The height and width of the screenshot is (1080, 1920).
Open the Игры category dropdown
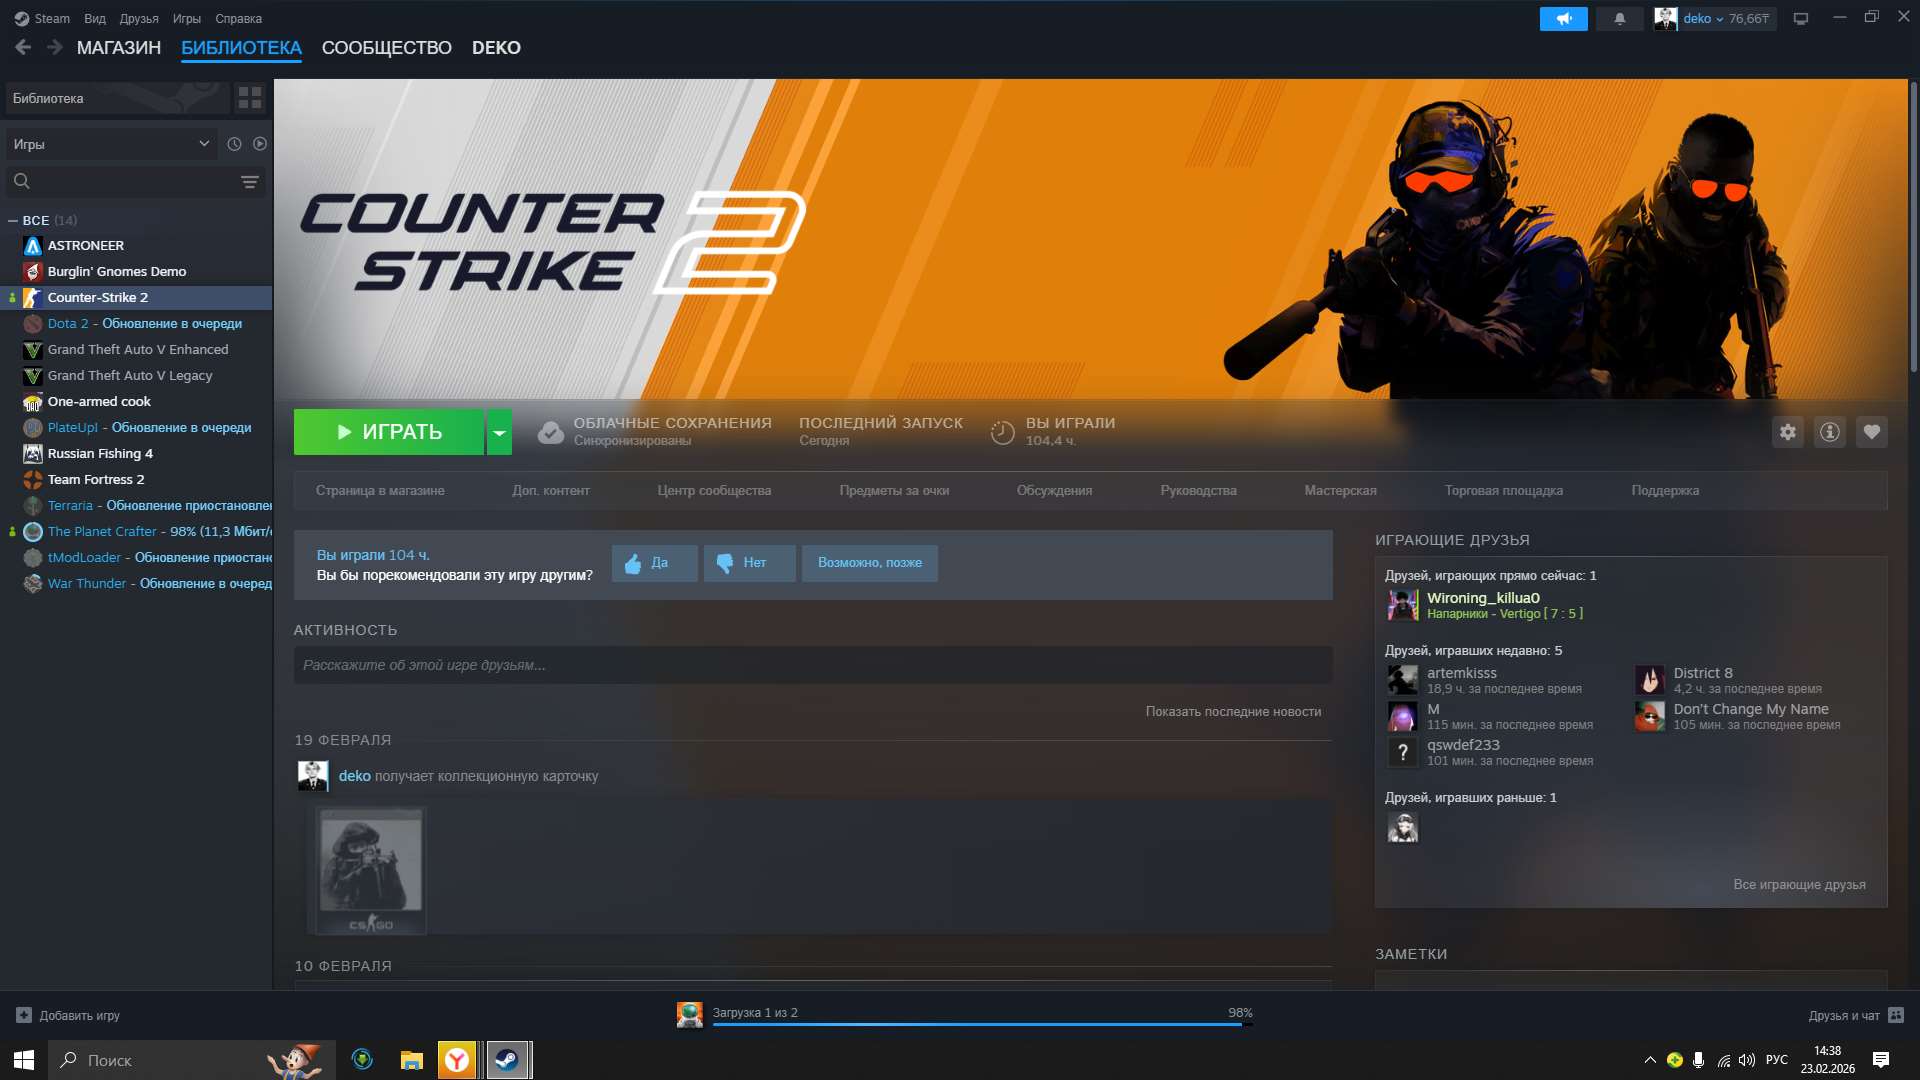tap(110, 144)
